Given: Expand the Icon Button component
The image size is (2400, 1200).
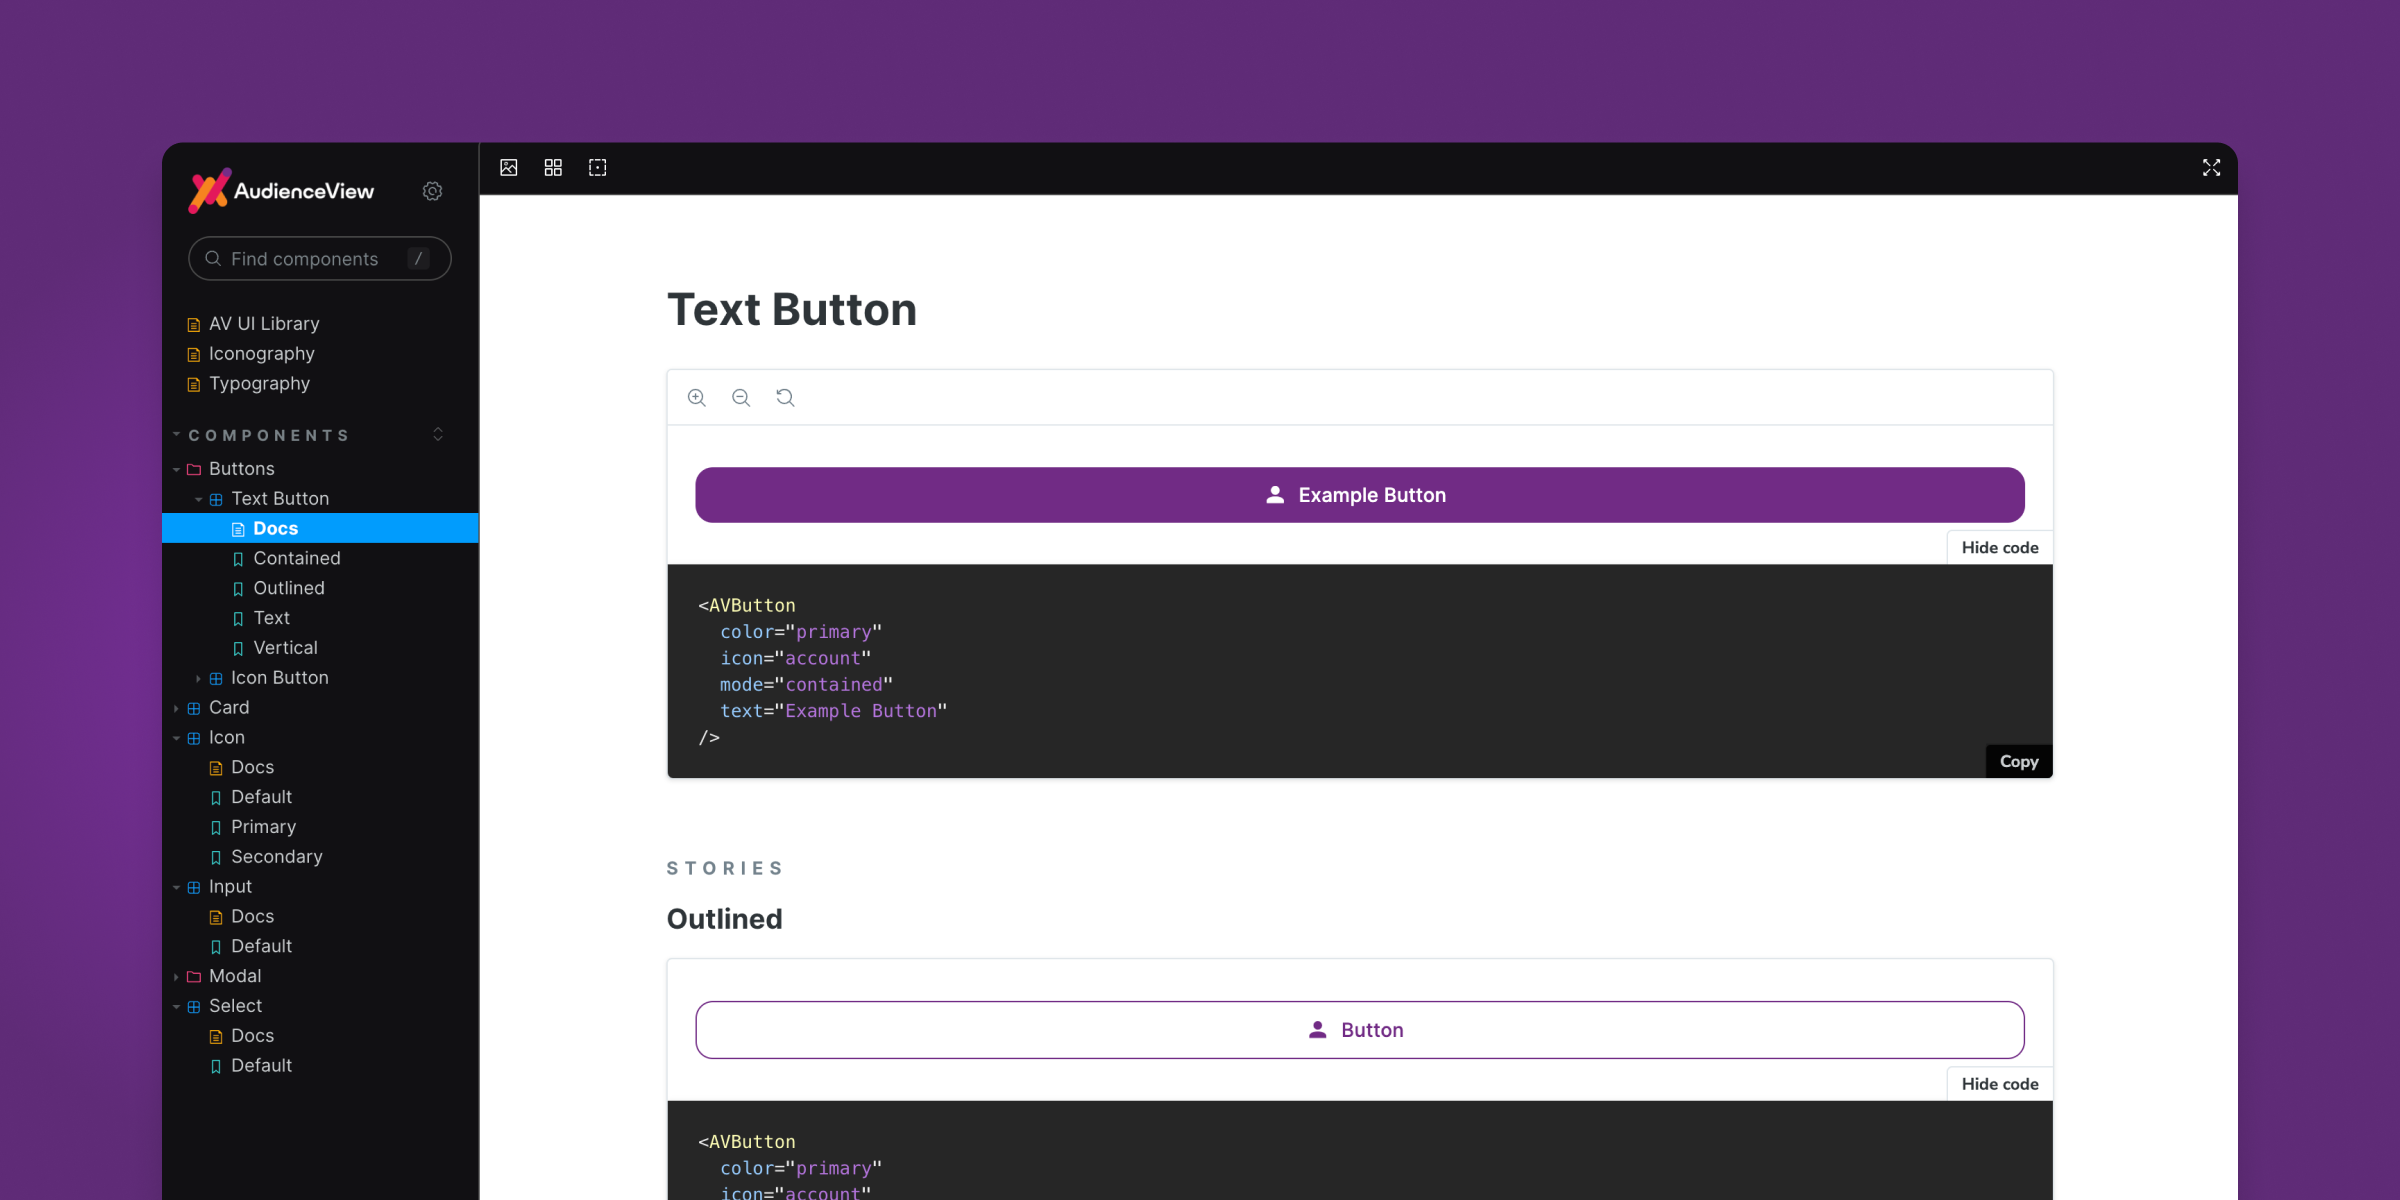Looking at the screenshot, I should (x=198, y=678).
